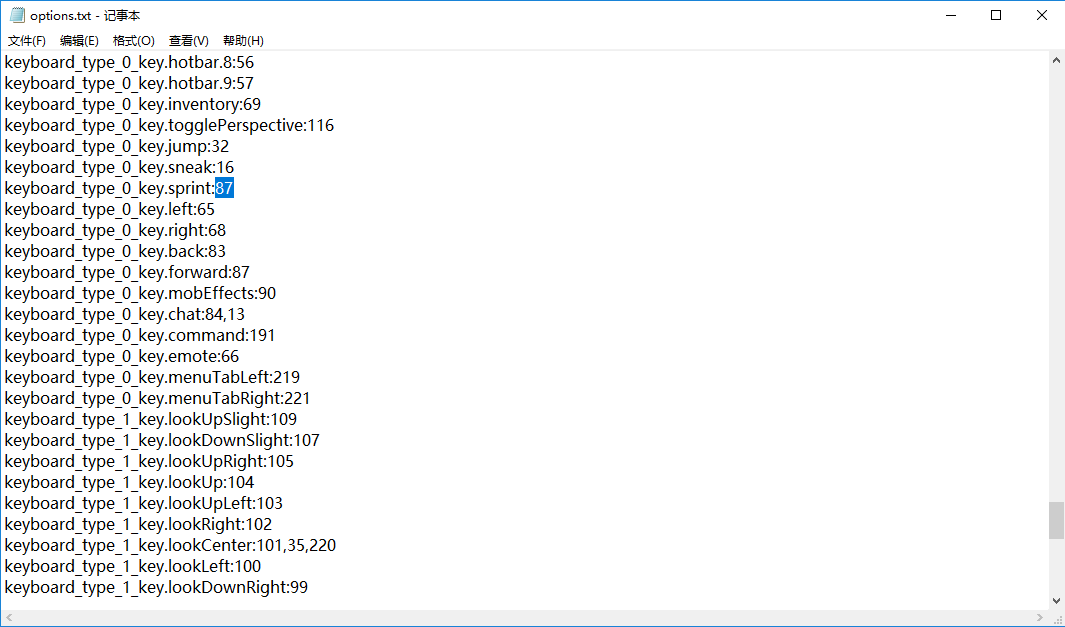Click the menuTabRight:221 line
The height and width of the screenshot is (627, 1065).
pyautogui.click(x=158, y=399)
